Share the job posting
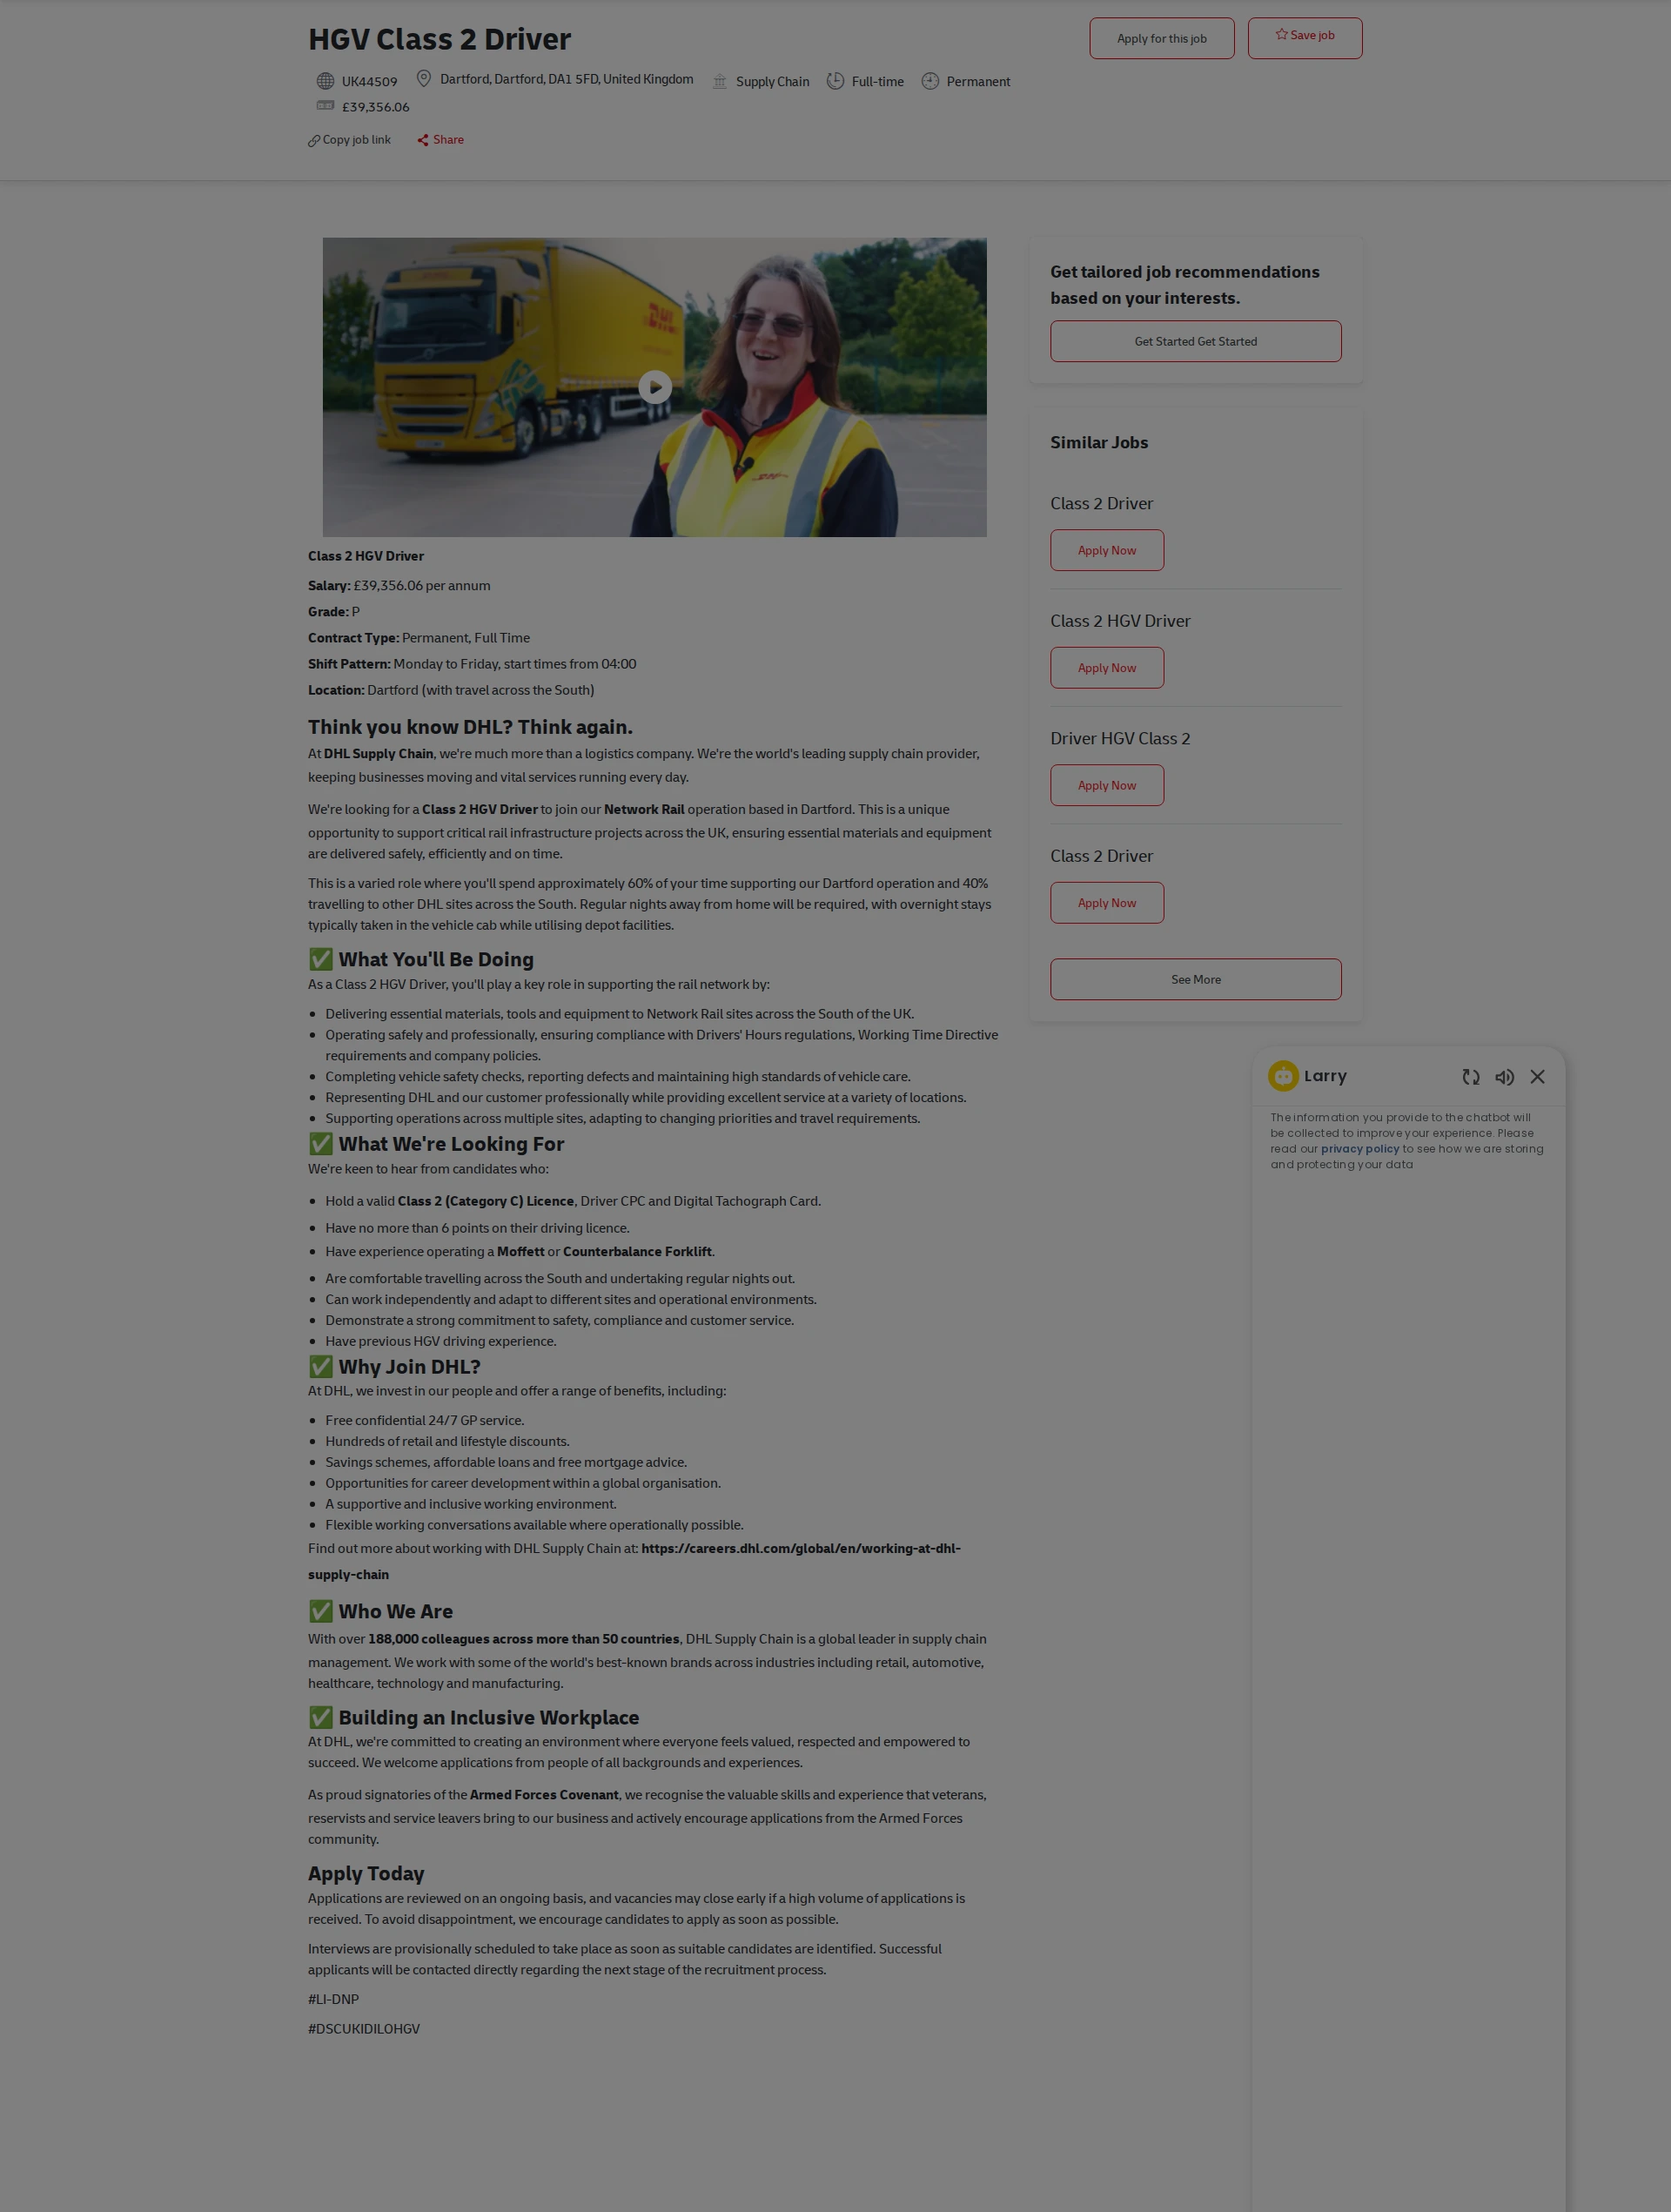Screen dimensions: 1671x2212 (440, 140)
